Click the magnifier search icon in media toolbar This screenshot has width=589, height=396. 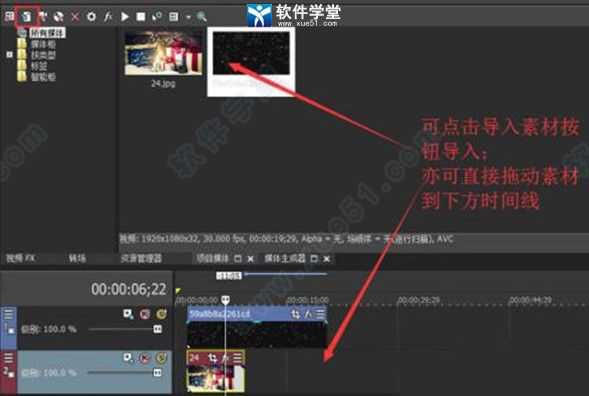click(202, 17)
